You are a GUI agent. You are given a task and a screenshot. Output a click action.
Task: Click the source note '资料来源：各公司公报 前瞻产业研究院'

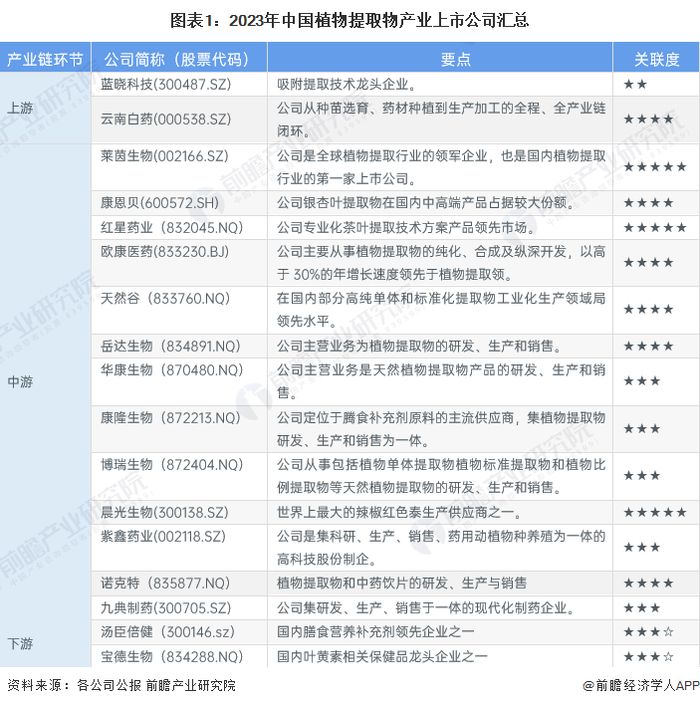coord(121,685)
